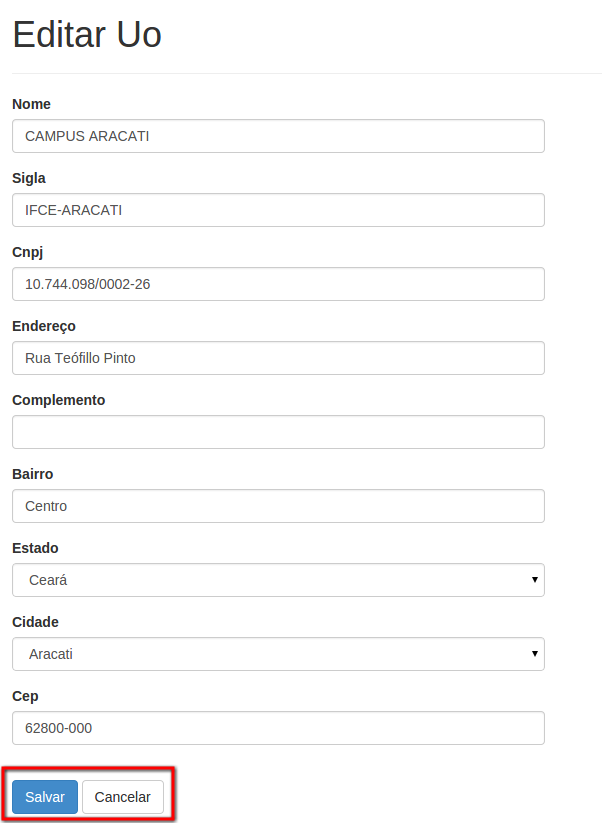Expand the Cidade dropdown showing Aracati
This screenshot has height=823, width=602.
point(278,653)
